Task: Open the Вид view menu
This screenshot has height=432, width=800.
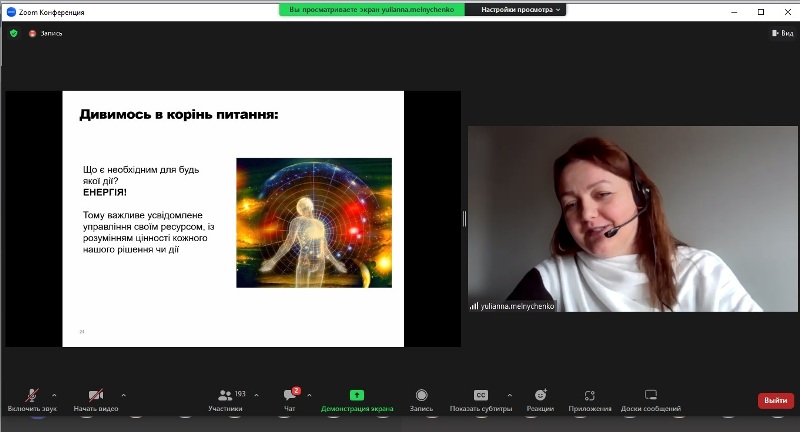Action: tap(781, 33)
